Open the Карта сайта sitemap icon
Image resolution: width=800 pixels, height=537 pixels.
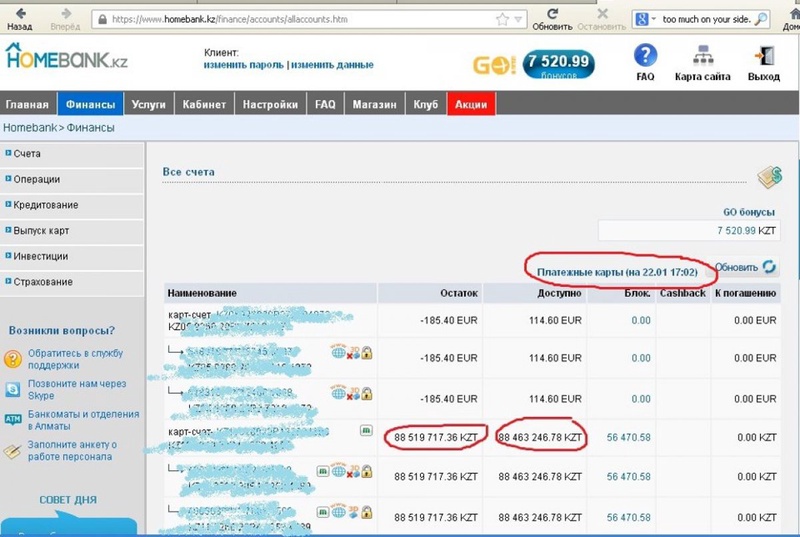[x=701, y=56]
